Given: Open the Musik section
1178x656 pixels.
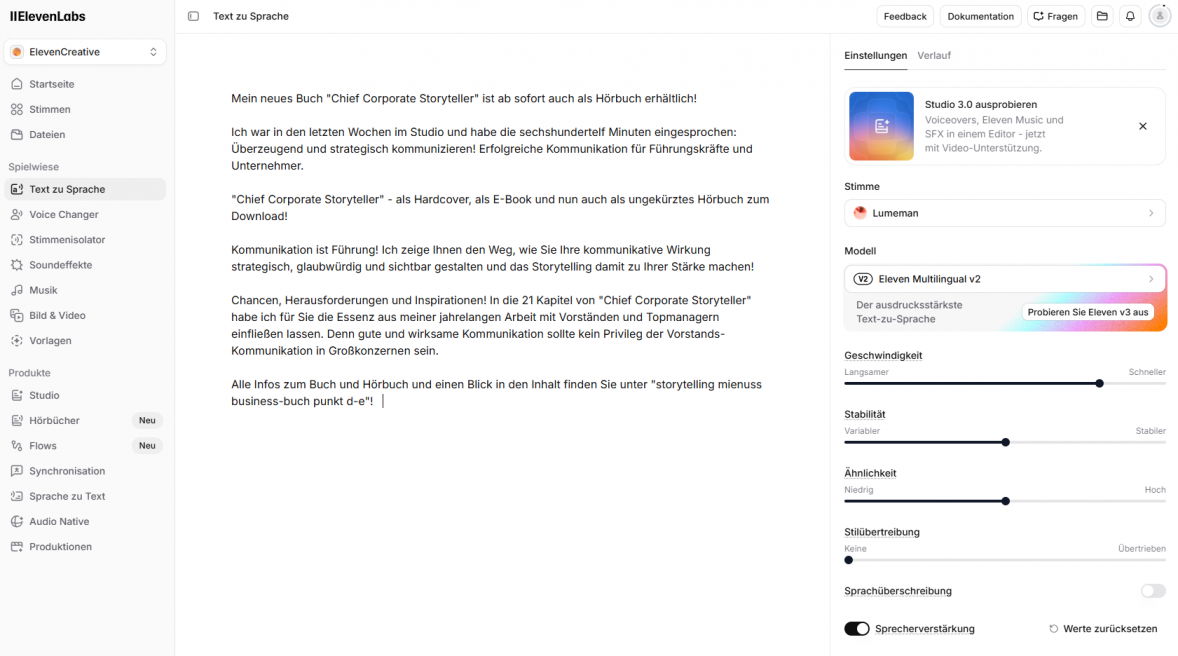Looking at the screenshot, I should tap(43, 290).
